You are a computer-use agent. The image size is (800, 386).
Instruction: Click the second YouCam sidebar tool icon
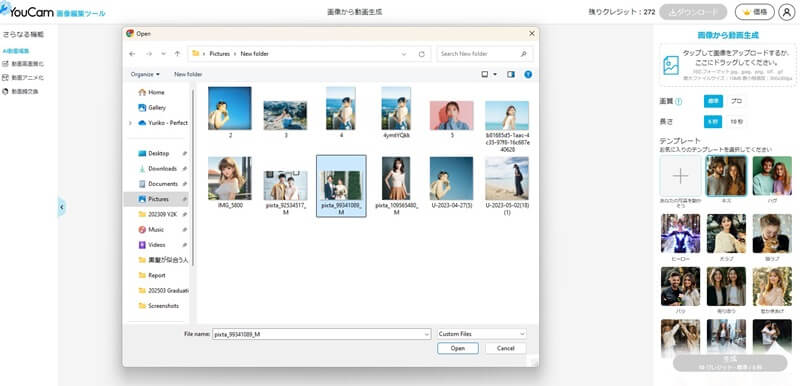point(6,78)
